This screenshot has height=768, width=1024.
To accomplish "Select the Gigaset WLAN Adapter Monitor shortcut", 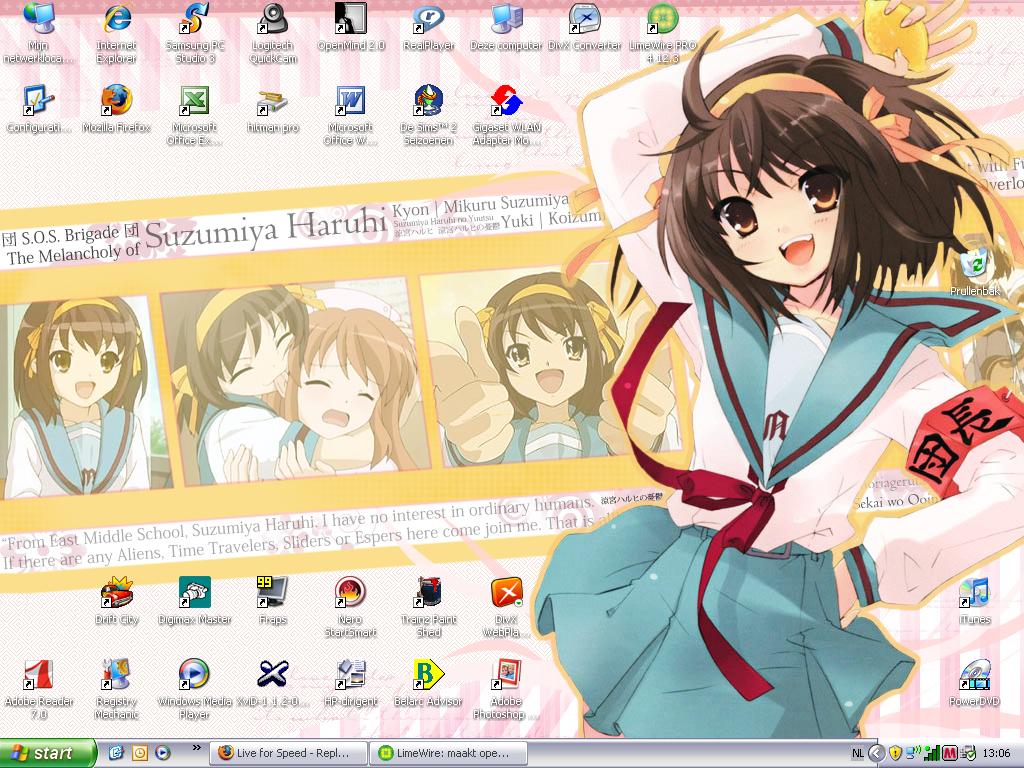I will click(506, 115).
